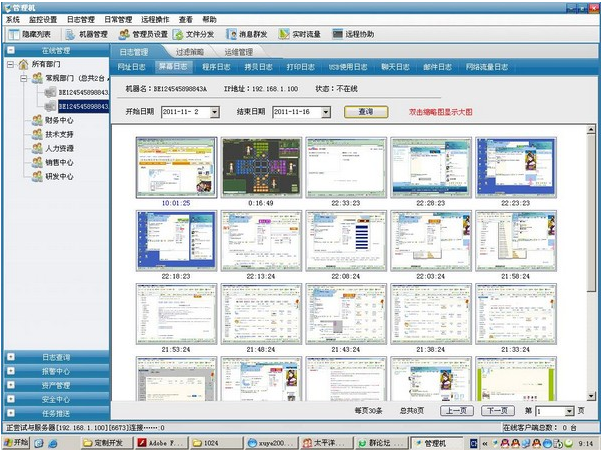602x450 pixels.
Task: Select the 研发中心 department in the tree
Action: click(58, 176)
